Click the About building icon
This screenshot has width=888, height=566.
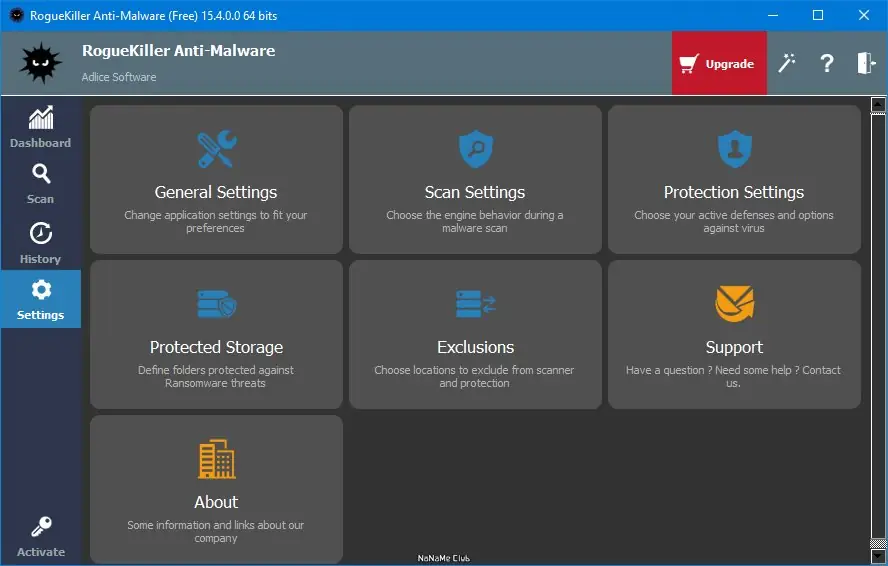[216, 459]
